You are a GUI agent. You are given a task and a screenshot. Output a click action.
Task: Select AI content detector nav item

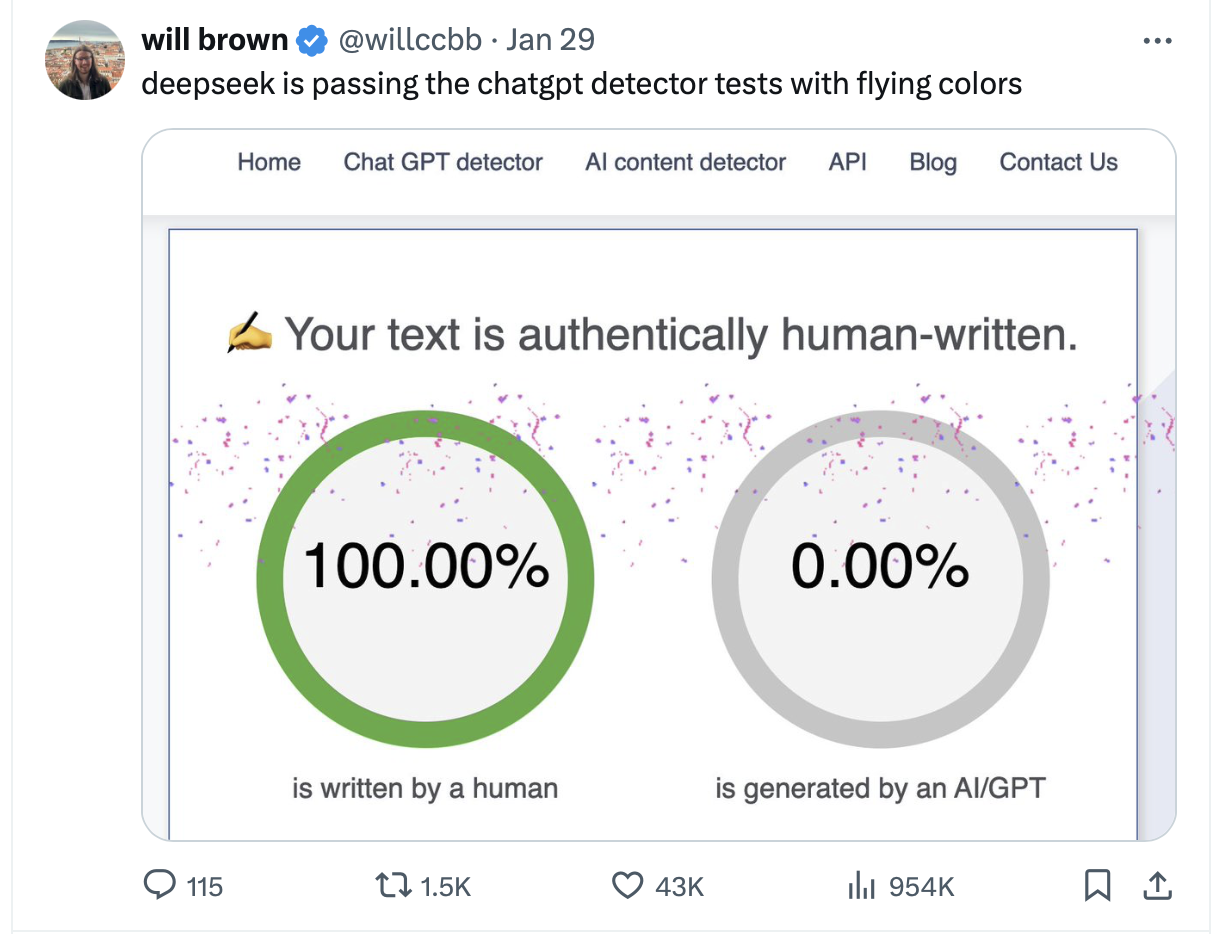686,163
